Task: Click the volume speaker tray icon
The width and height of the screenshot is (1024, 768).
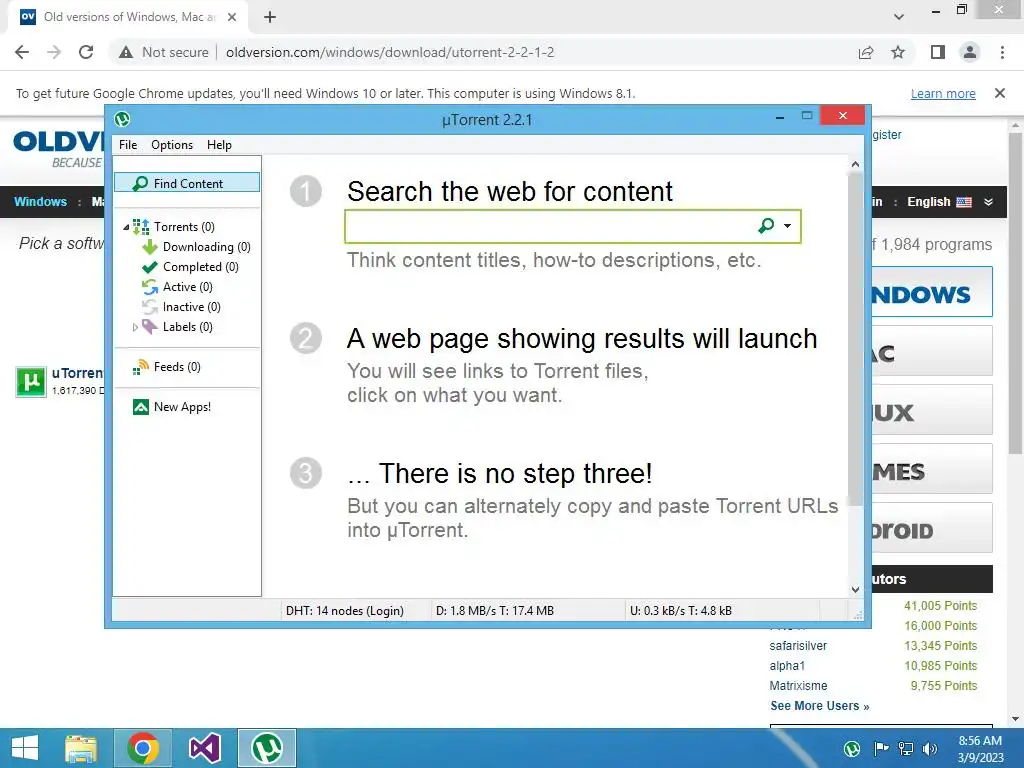Action: [x=930, y=748]
